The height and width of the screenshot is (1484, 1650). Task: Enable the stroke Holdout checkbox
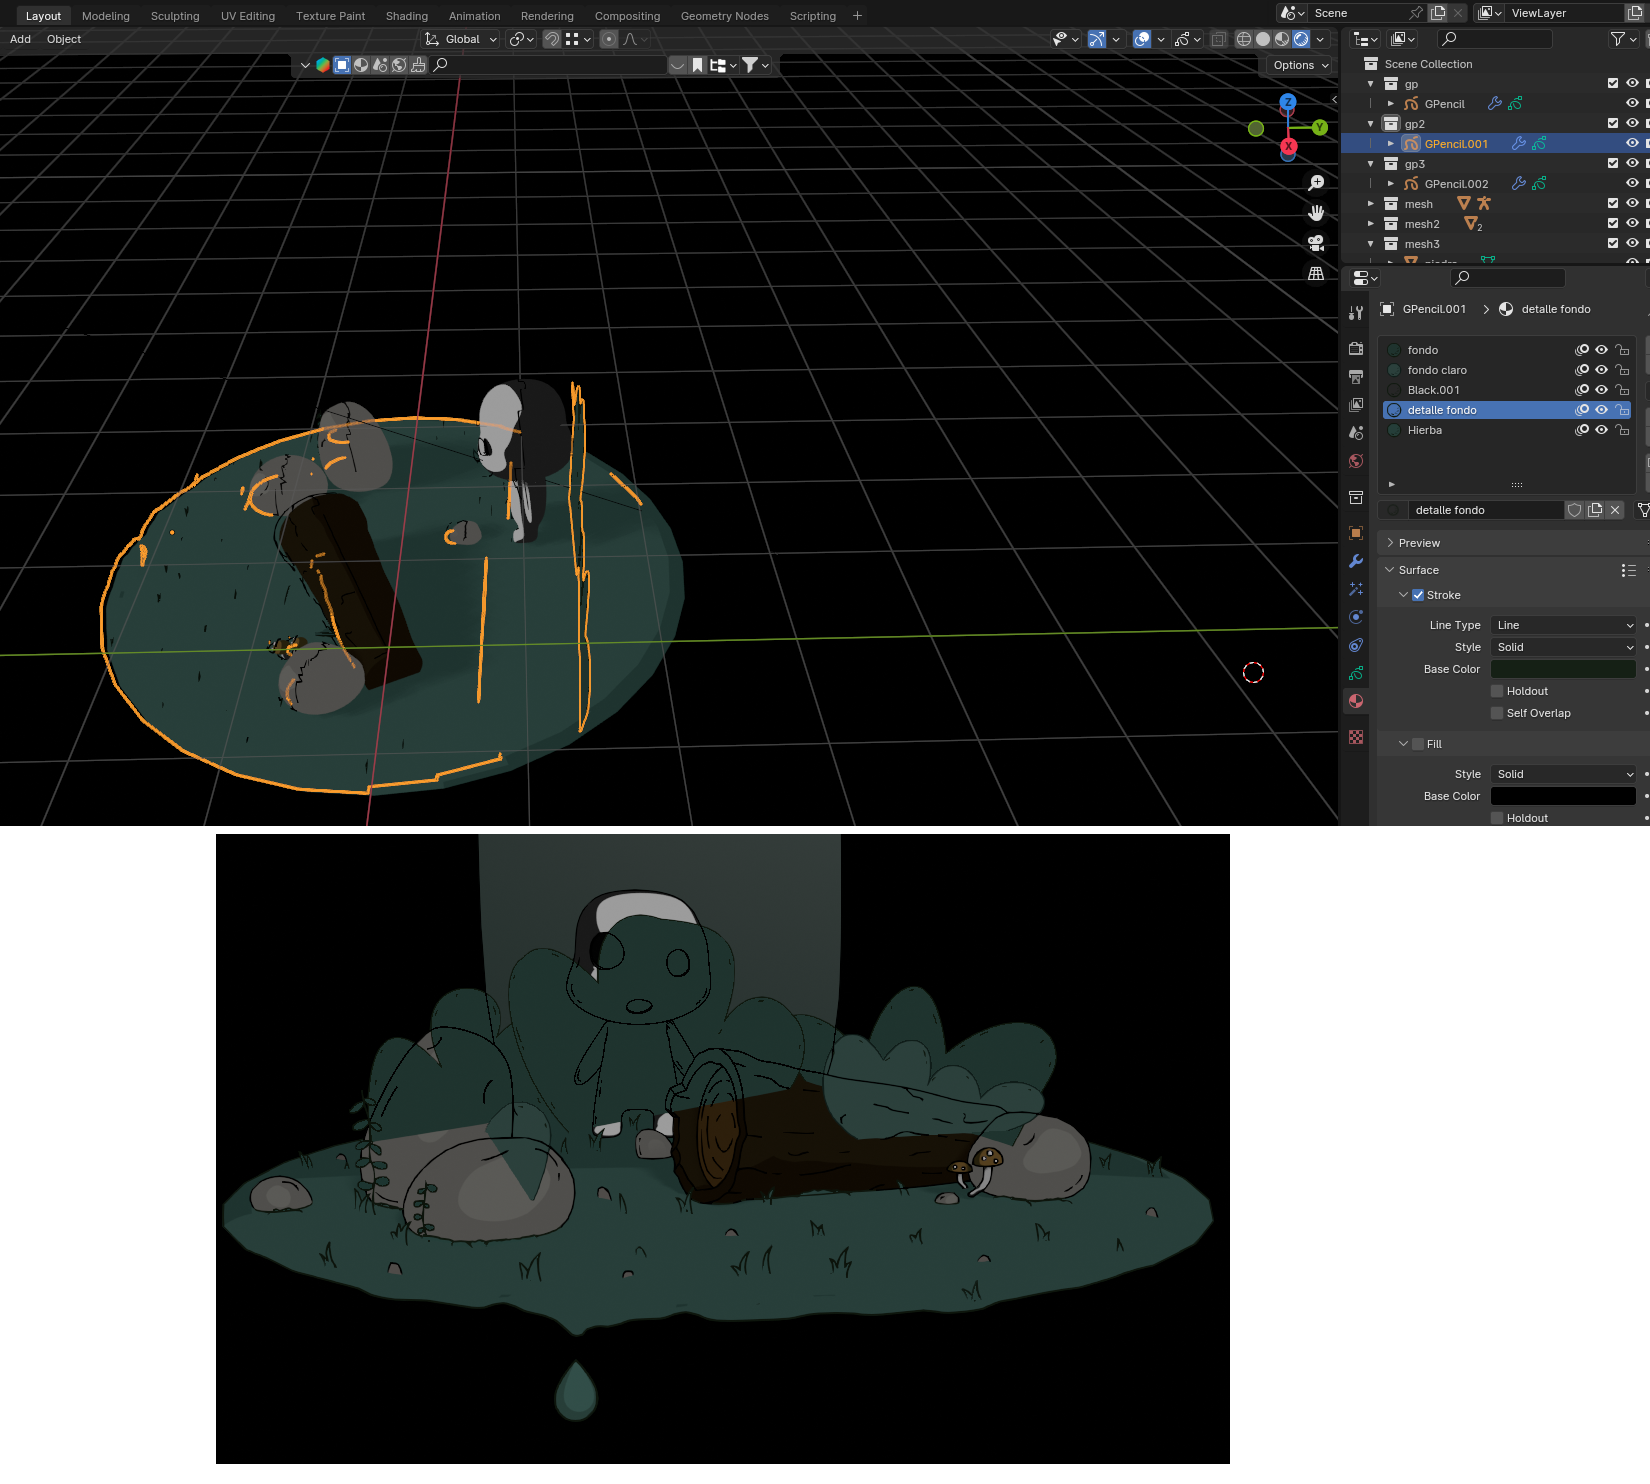point(1497,691)
